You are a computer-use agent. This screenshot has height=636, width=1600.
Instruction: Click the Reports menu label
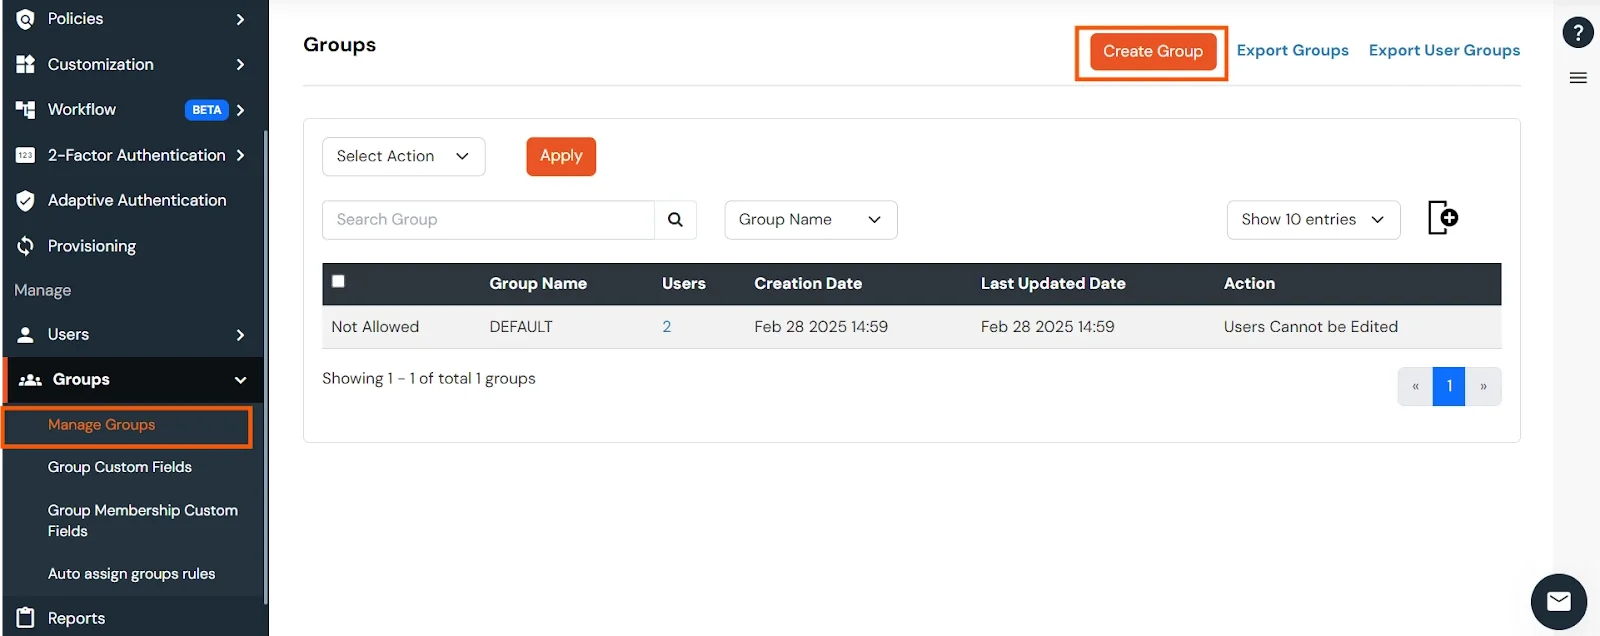pos(76,618)
